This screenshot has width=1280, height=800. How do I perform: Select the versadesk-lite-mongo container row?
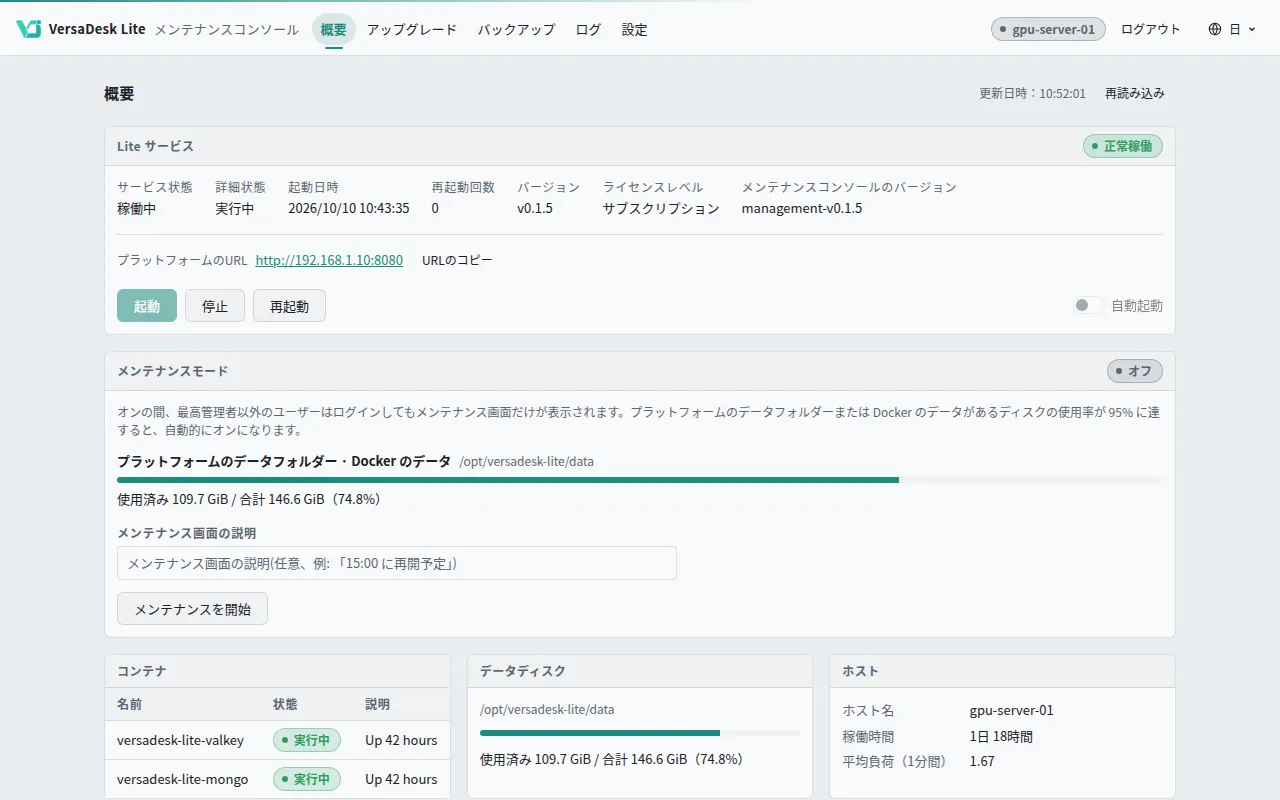pyautogui.click(x=277, y=779)
